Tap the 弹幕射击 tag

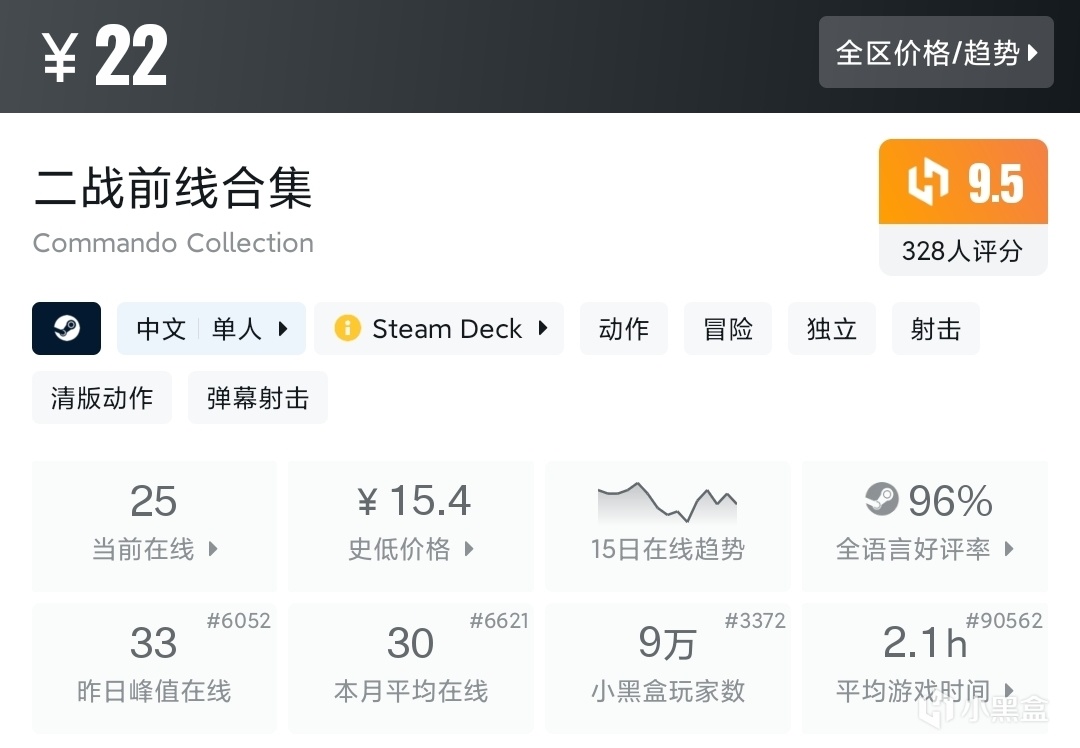(x=258, y=398)
